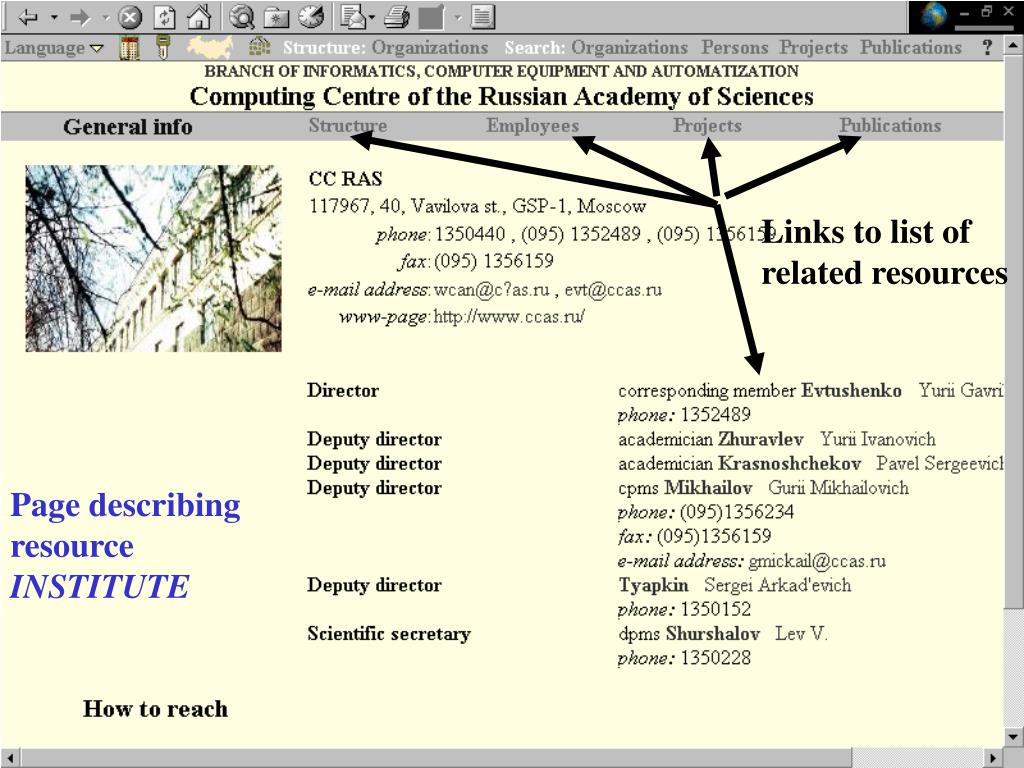Open the Projects search link in top bar
The width and height of the screenshot is (1024, 768).
(x=813, y=48)
